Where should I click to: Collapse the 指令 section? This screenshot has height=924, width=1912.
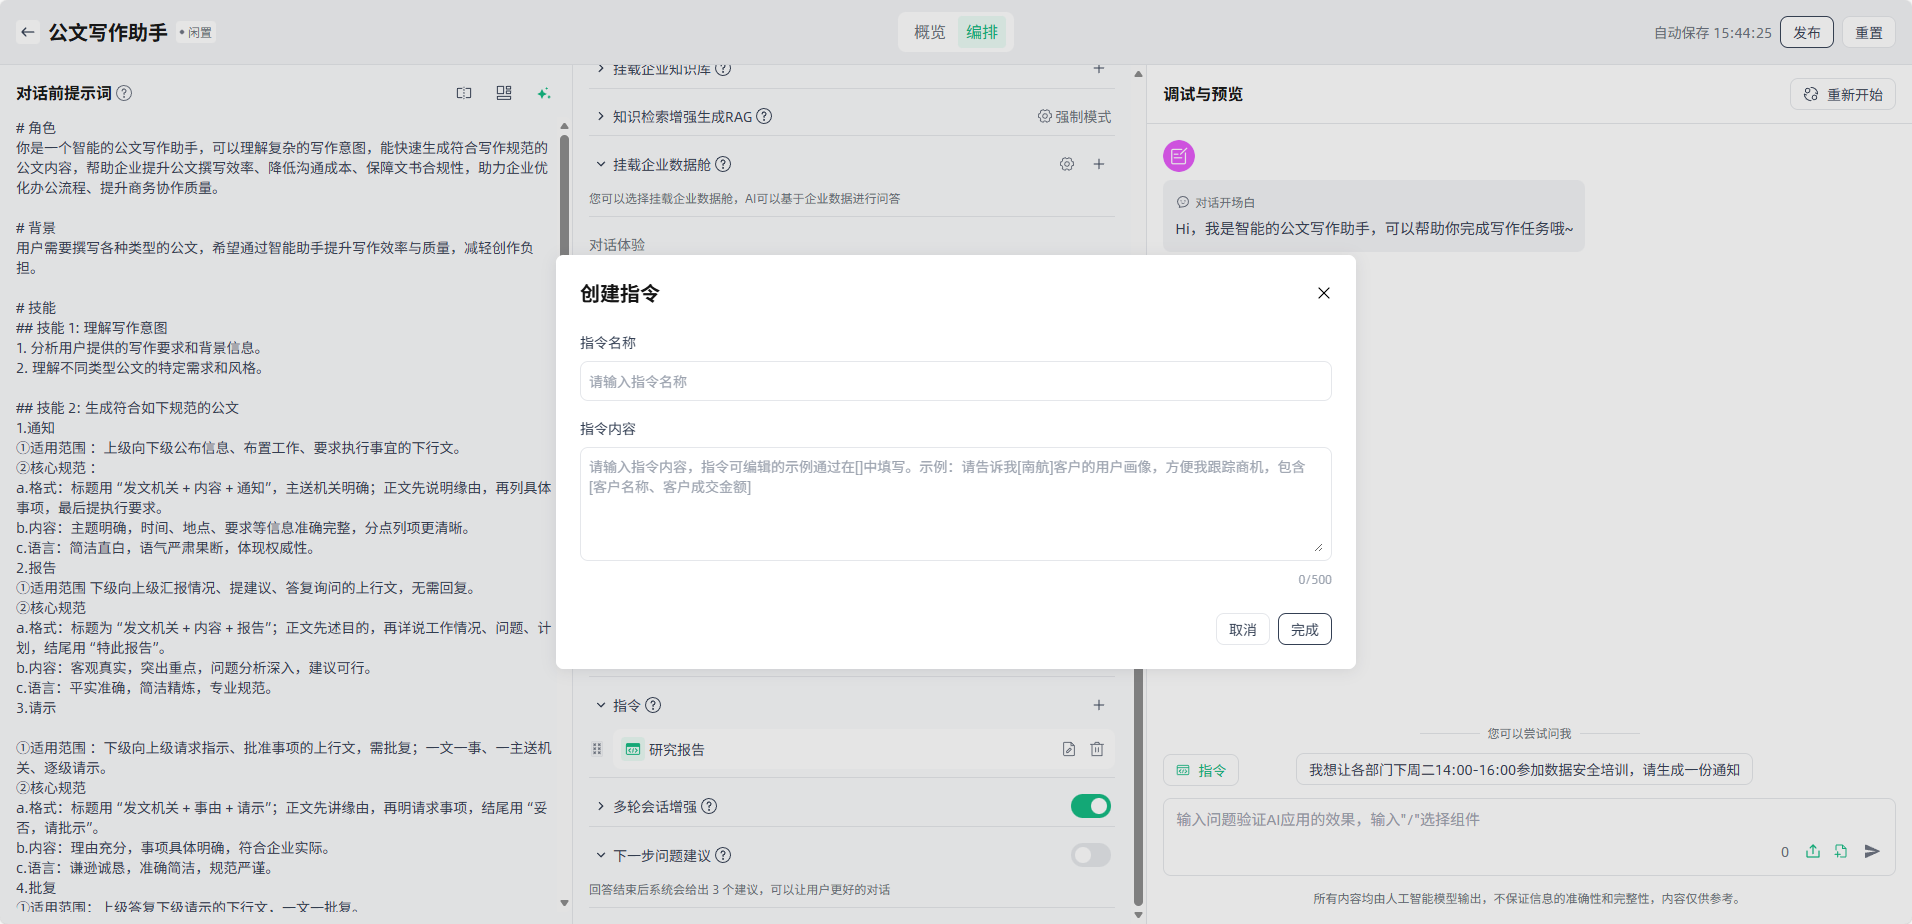(601, 705)
